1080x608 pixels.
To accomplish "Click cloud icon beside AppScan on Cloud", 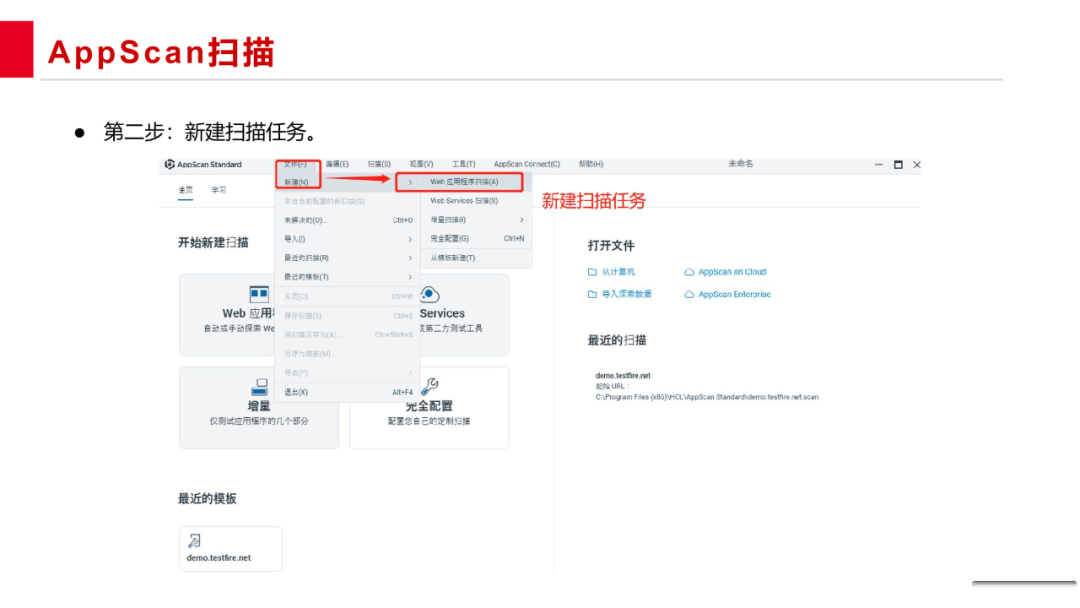I will coord(689,272).
